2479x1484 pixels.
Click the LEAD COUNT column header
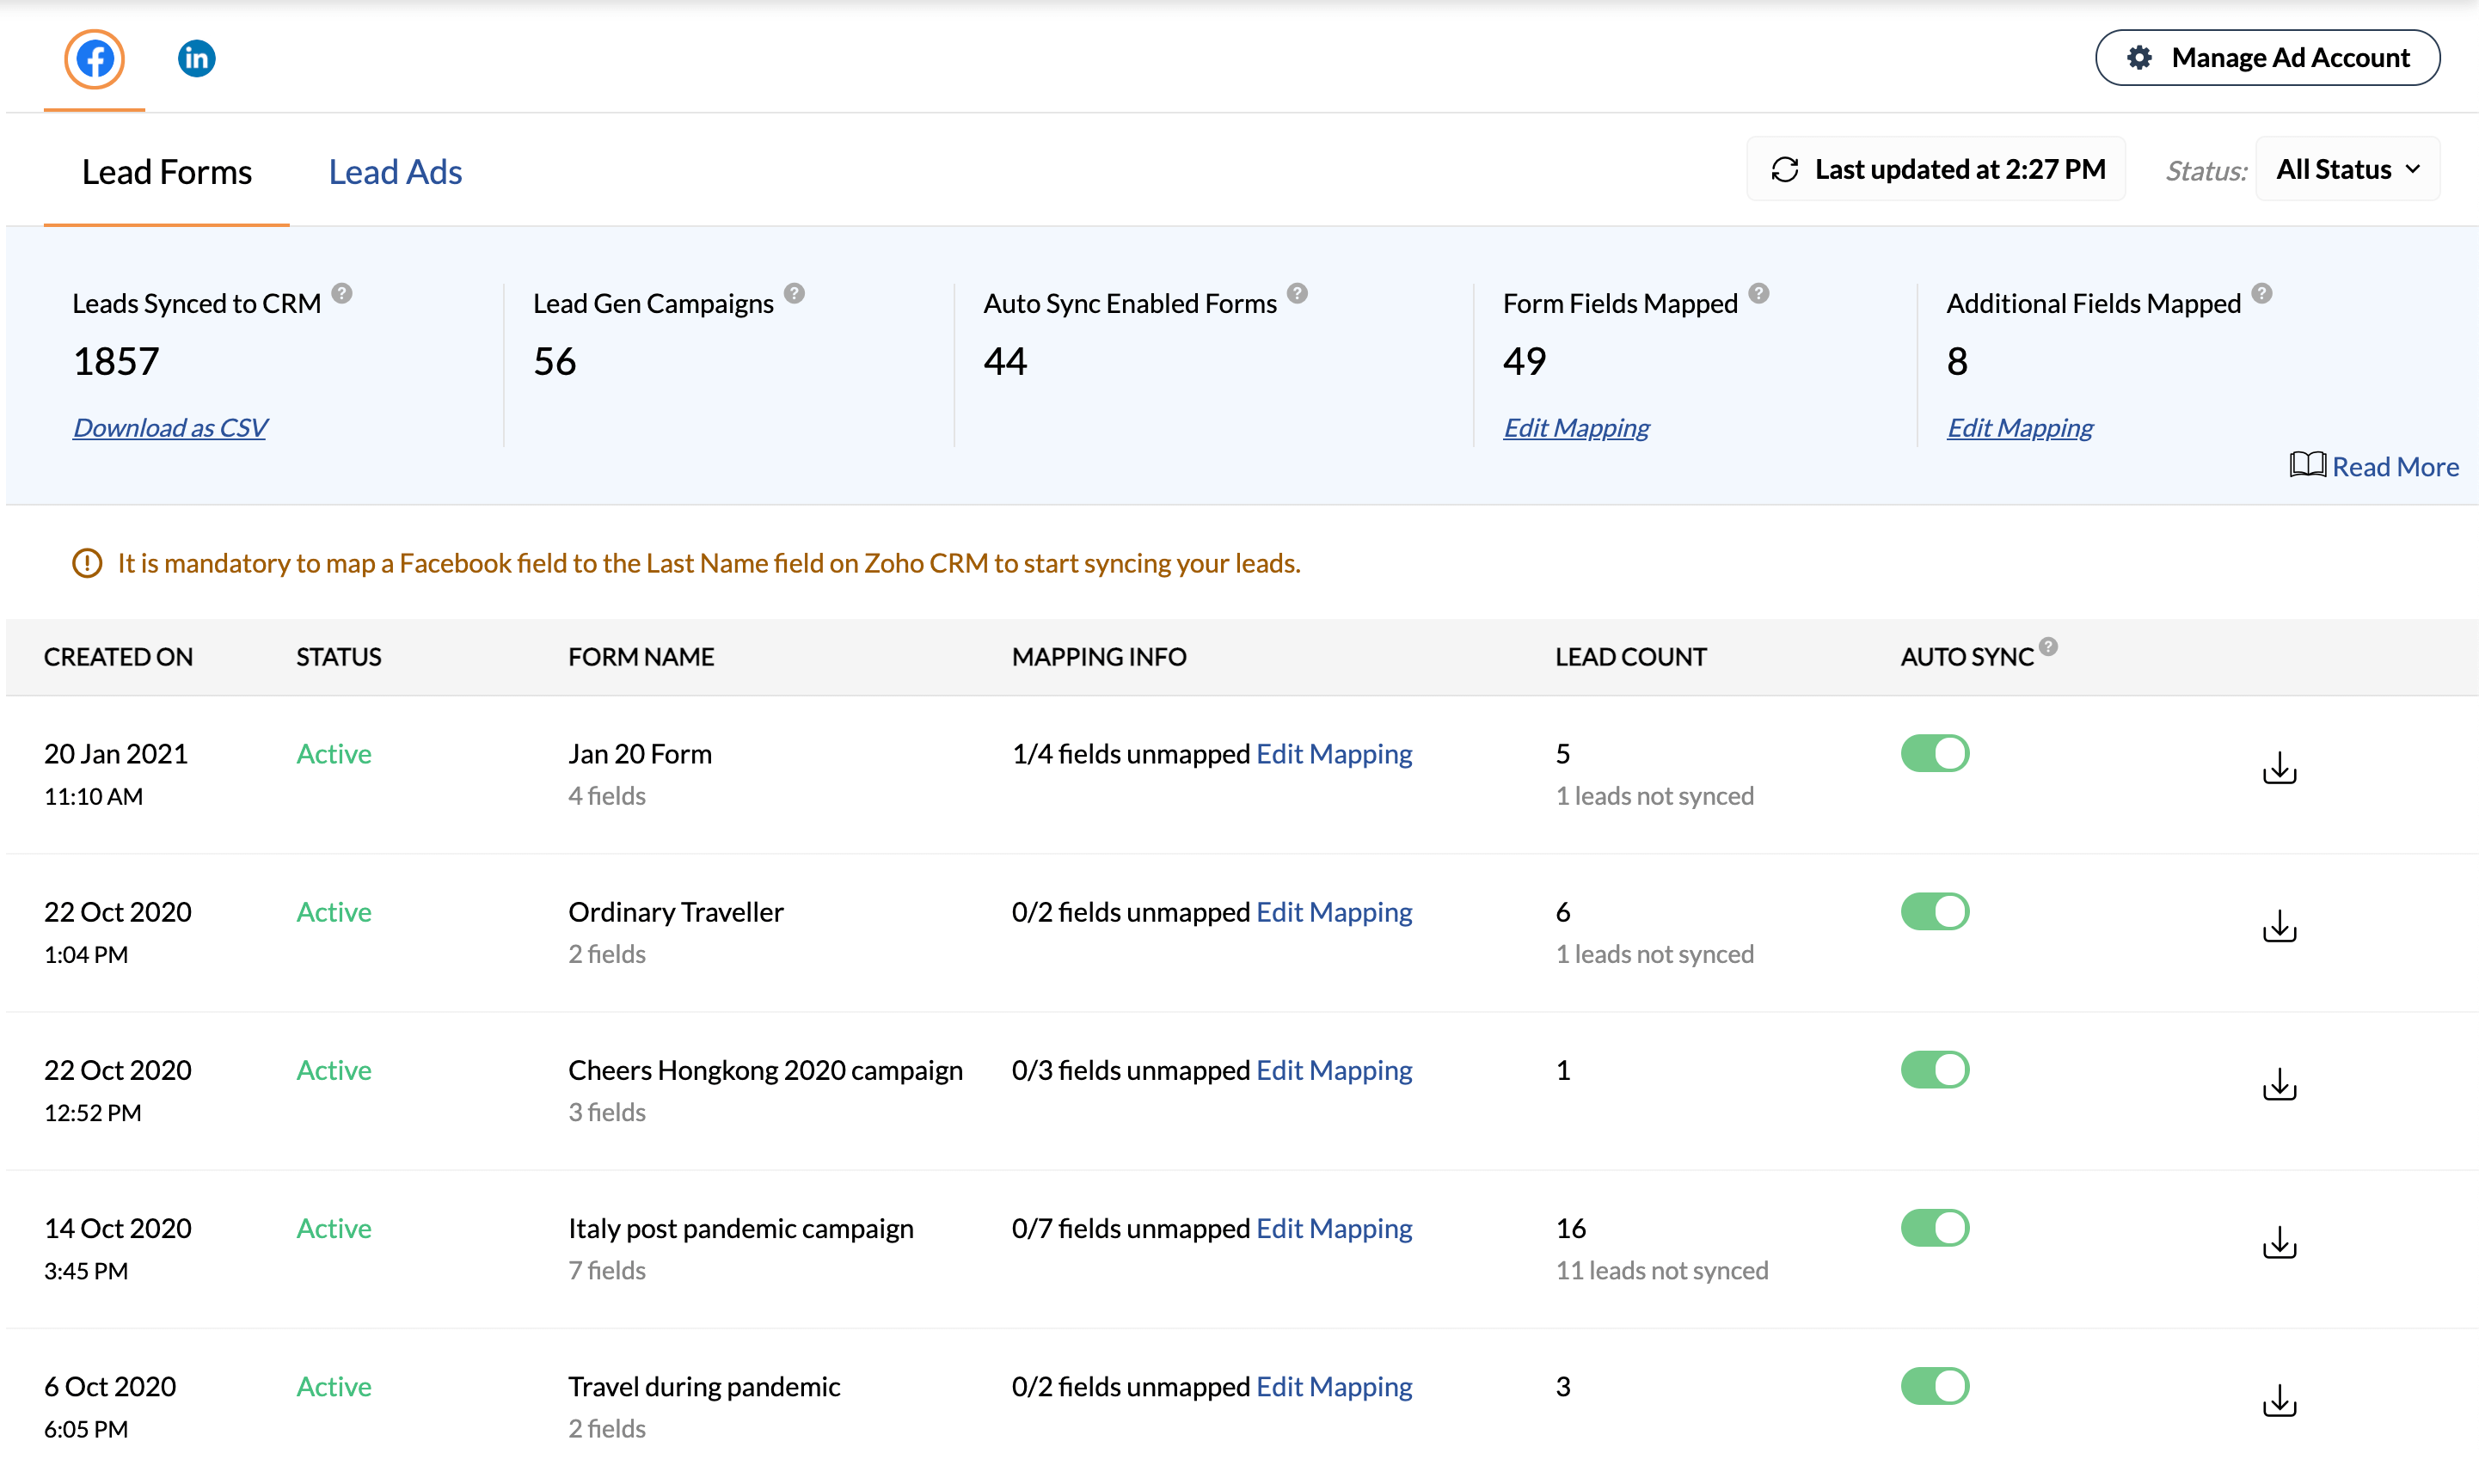pos(1631,657)
